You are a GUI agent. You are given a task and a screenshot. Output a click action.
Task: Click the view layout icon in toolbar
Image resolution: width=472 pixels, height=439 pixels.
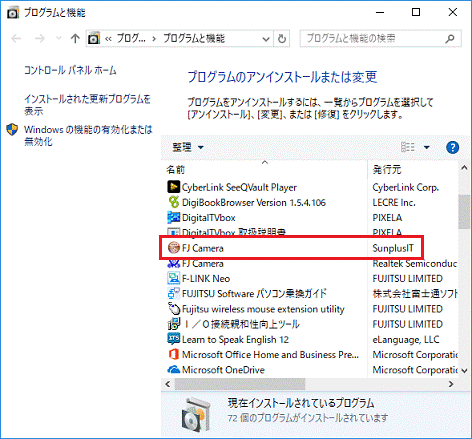[x=408, y=147]
